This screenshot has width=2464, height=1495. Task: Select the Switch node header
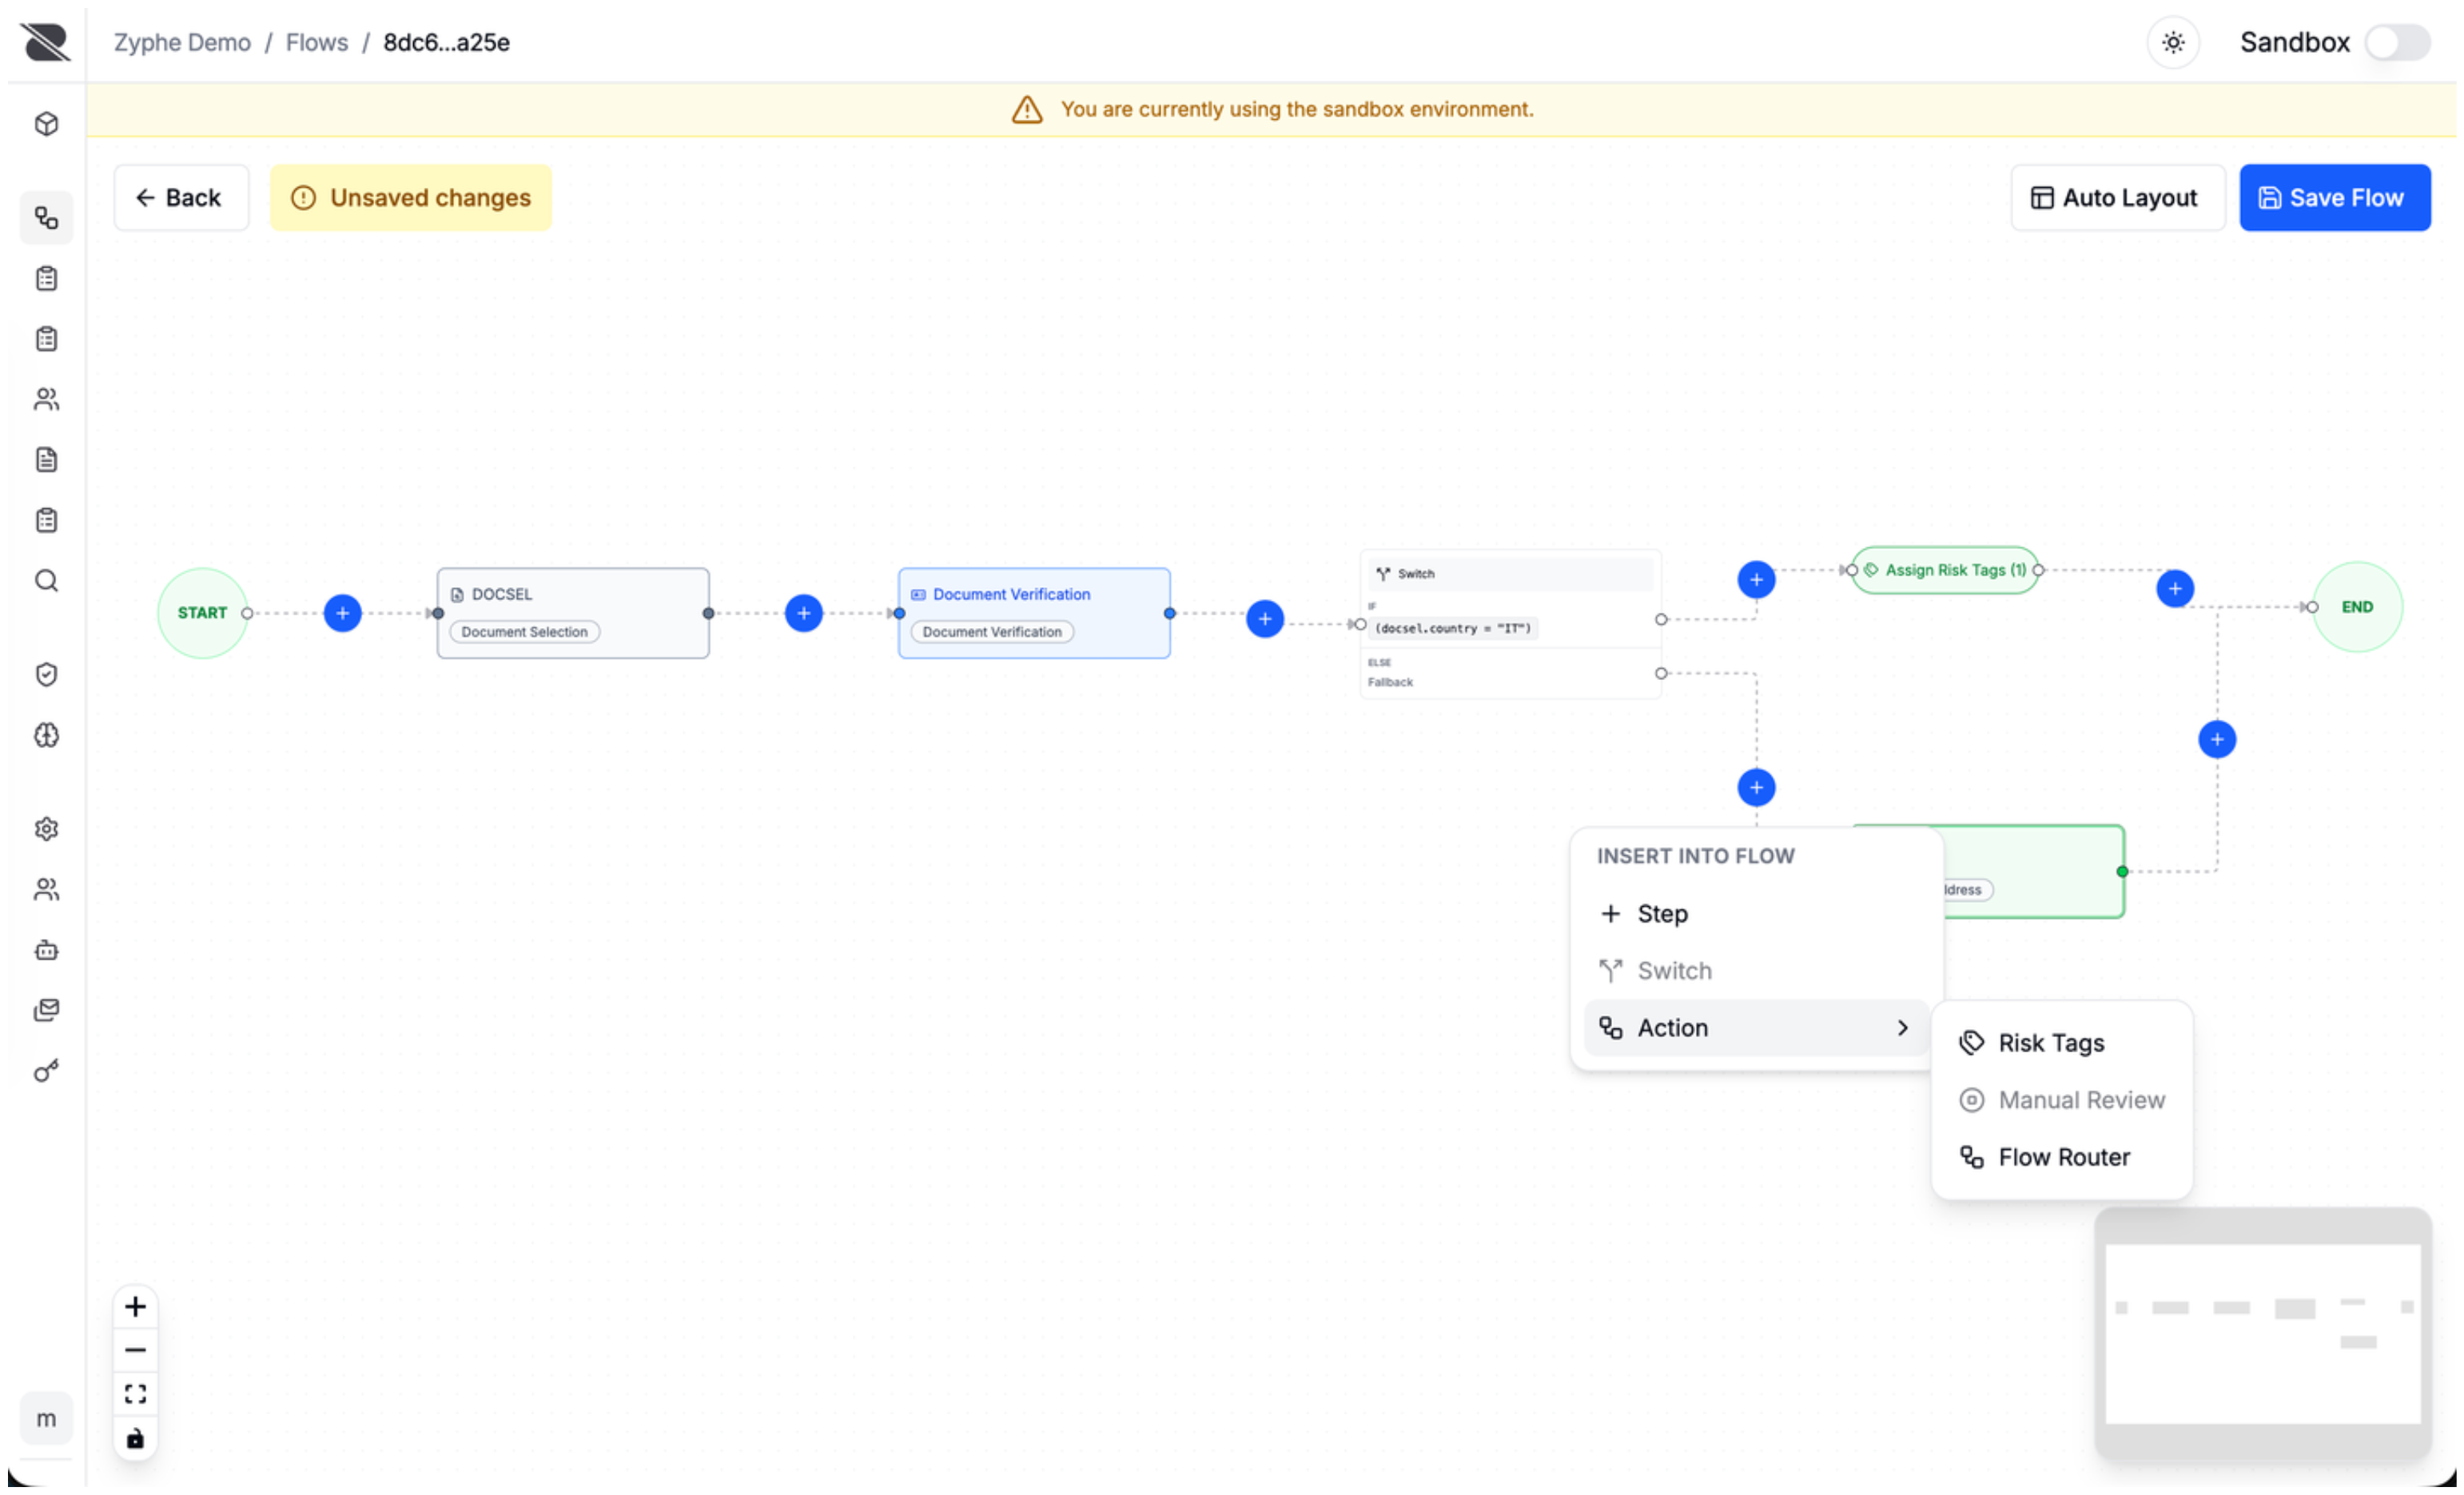(x=1510, y=574)
